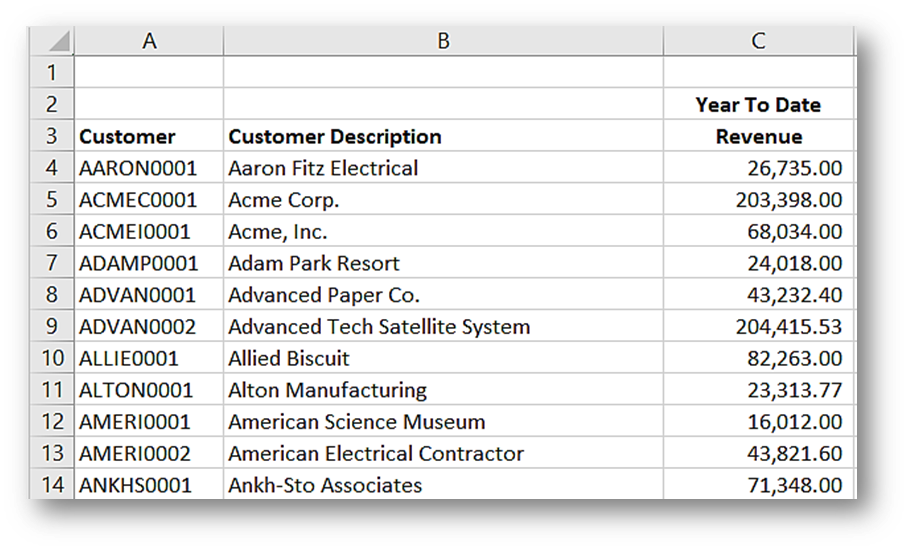Select column C header
The width and height of the screenshot is (909, 551).
(x=758, y=41)
